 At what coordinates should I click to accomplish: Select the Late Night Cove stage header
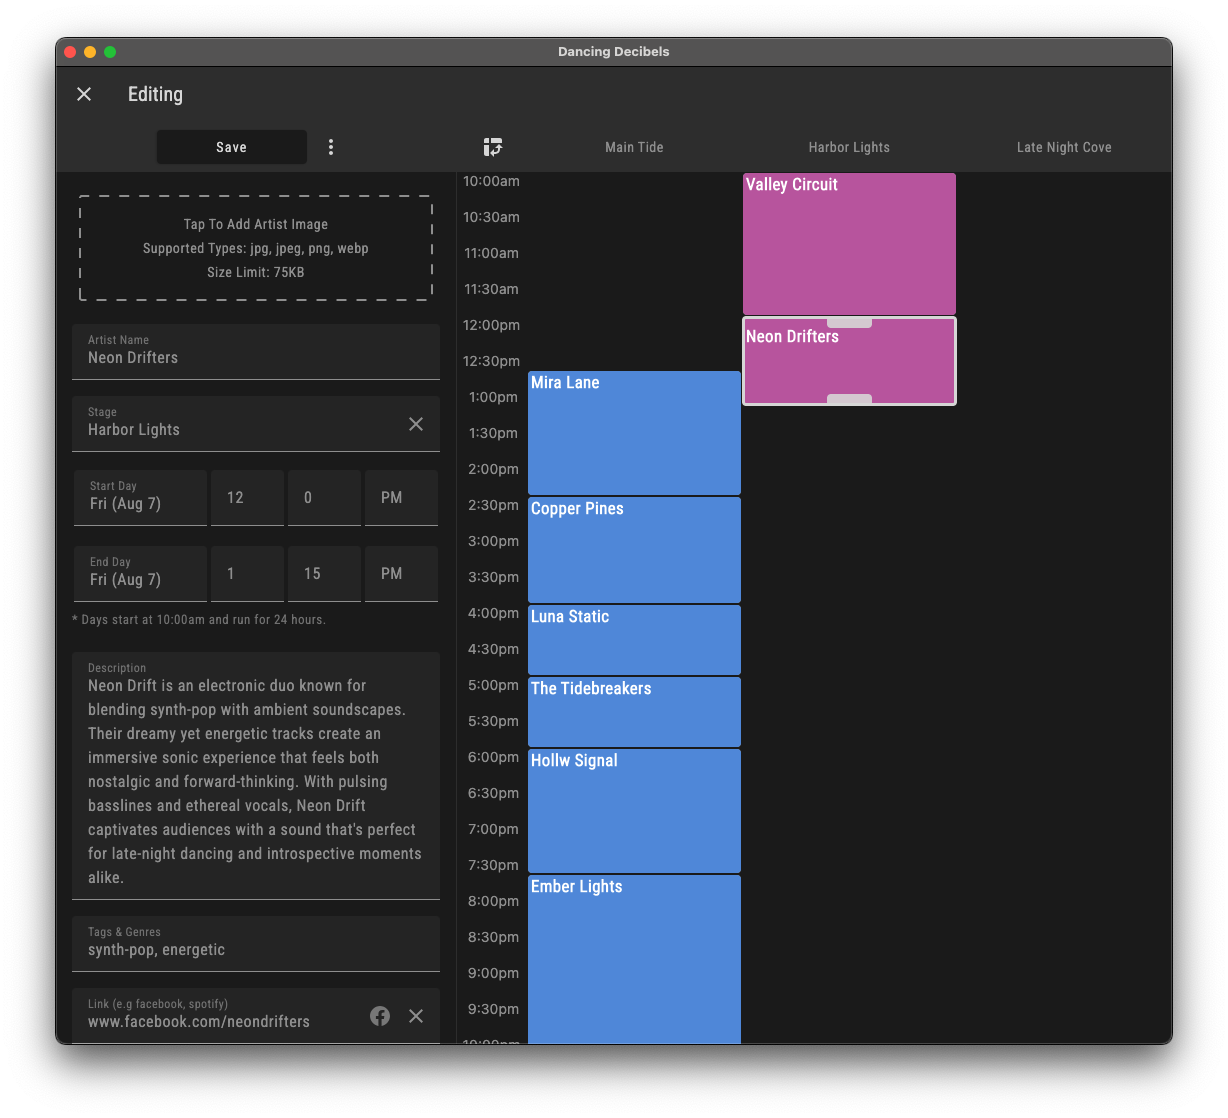coord(1063,146)
